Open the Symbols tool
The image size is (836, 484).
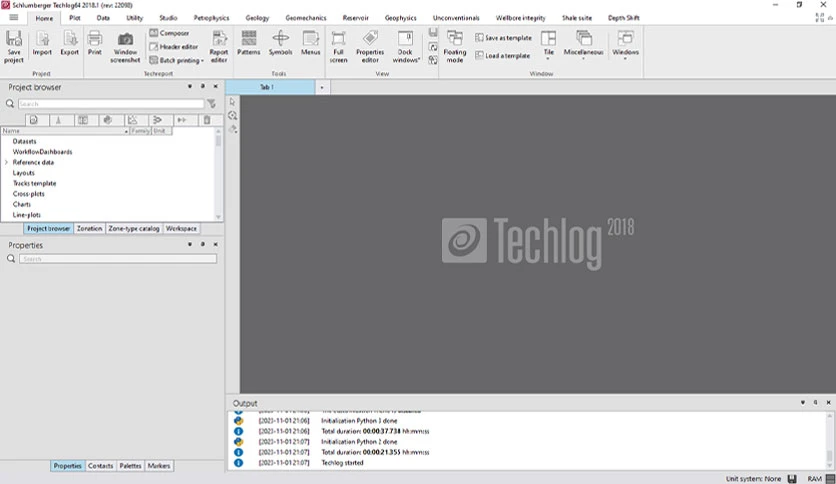[280, 43]
